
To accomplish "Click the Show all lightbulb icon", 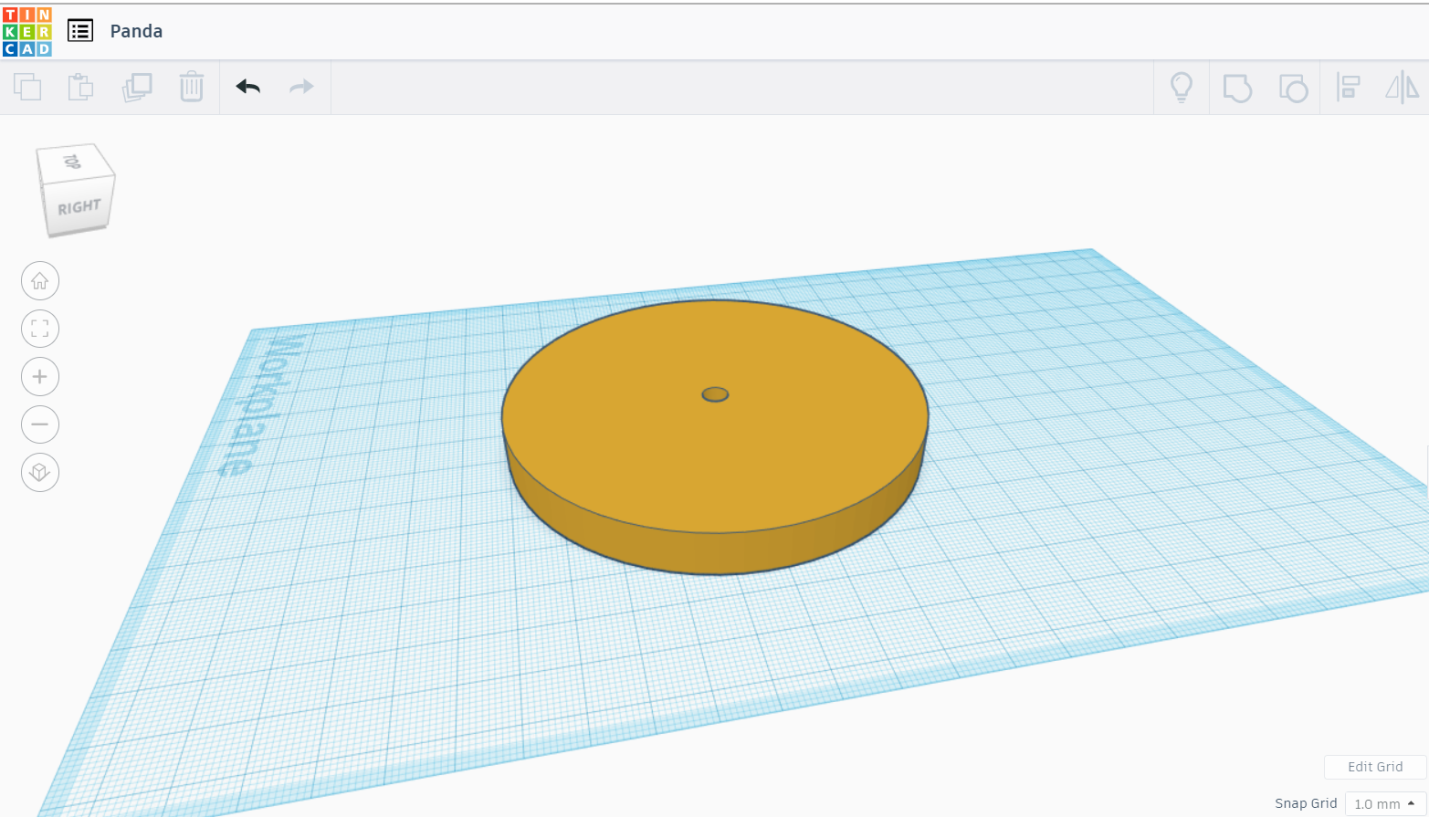I will pos(1182,87).
